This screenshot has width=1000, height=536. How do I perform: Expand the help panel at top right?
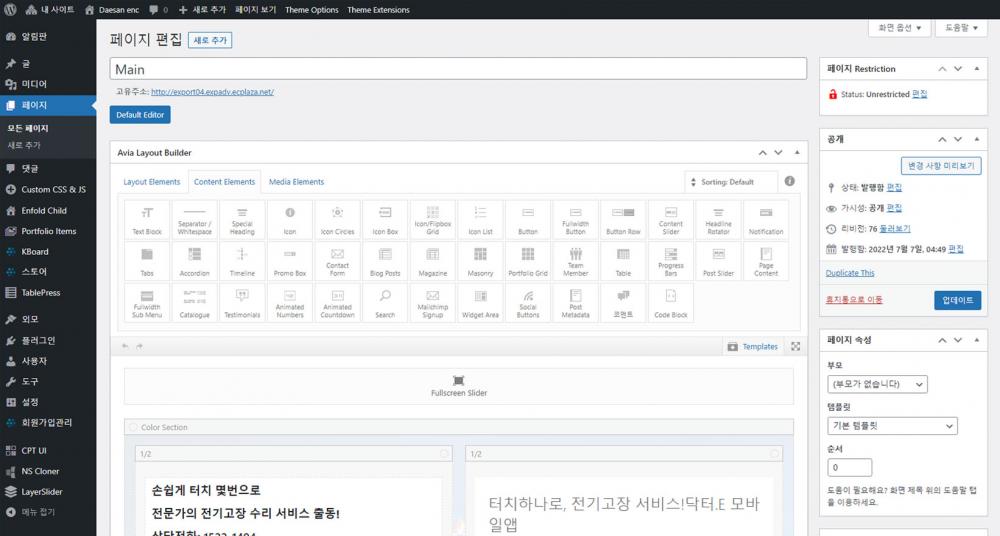[x=961, y=27]
